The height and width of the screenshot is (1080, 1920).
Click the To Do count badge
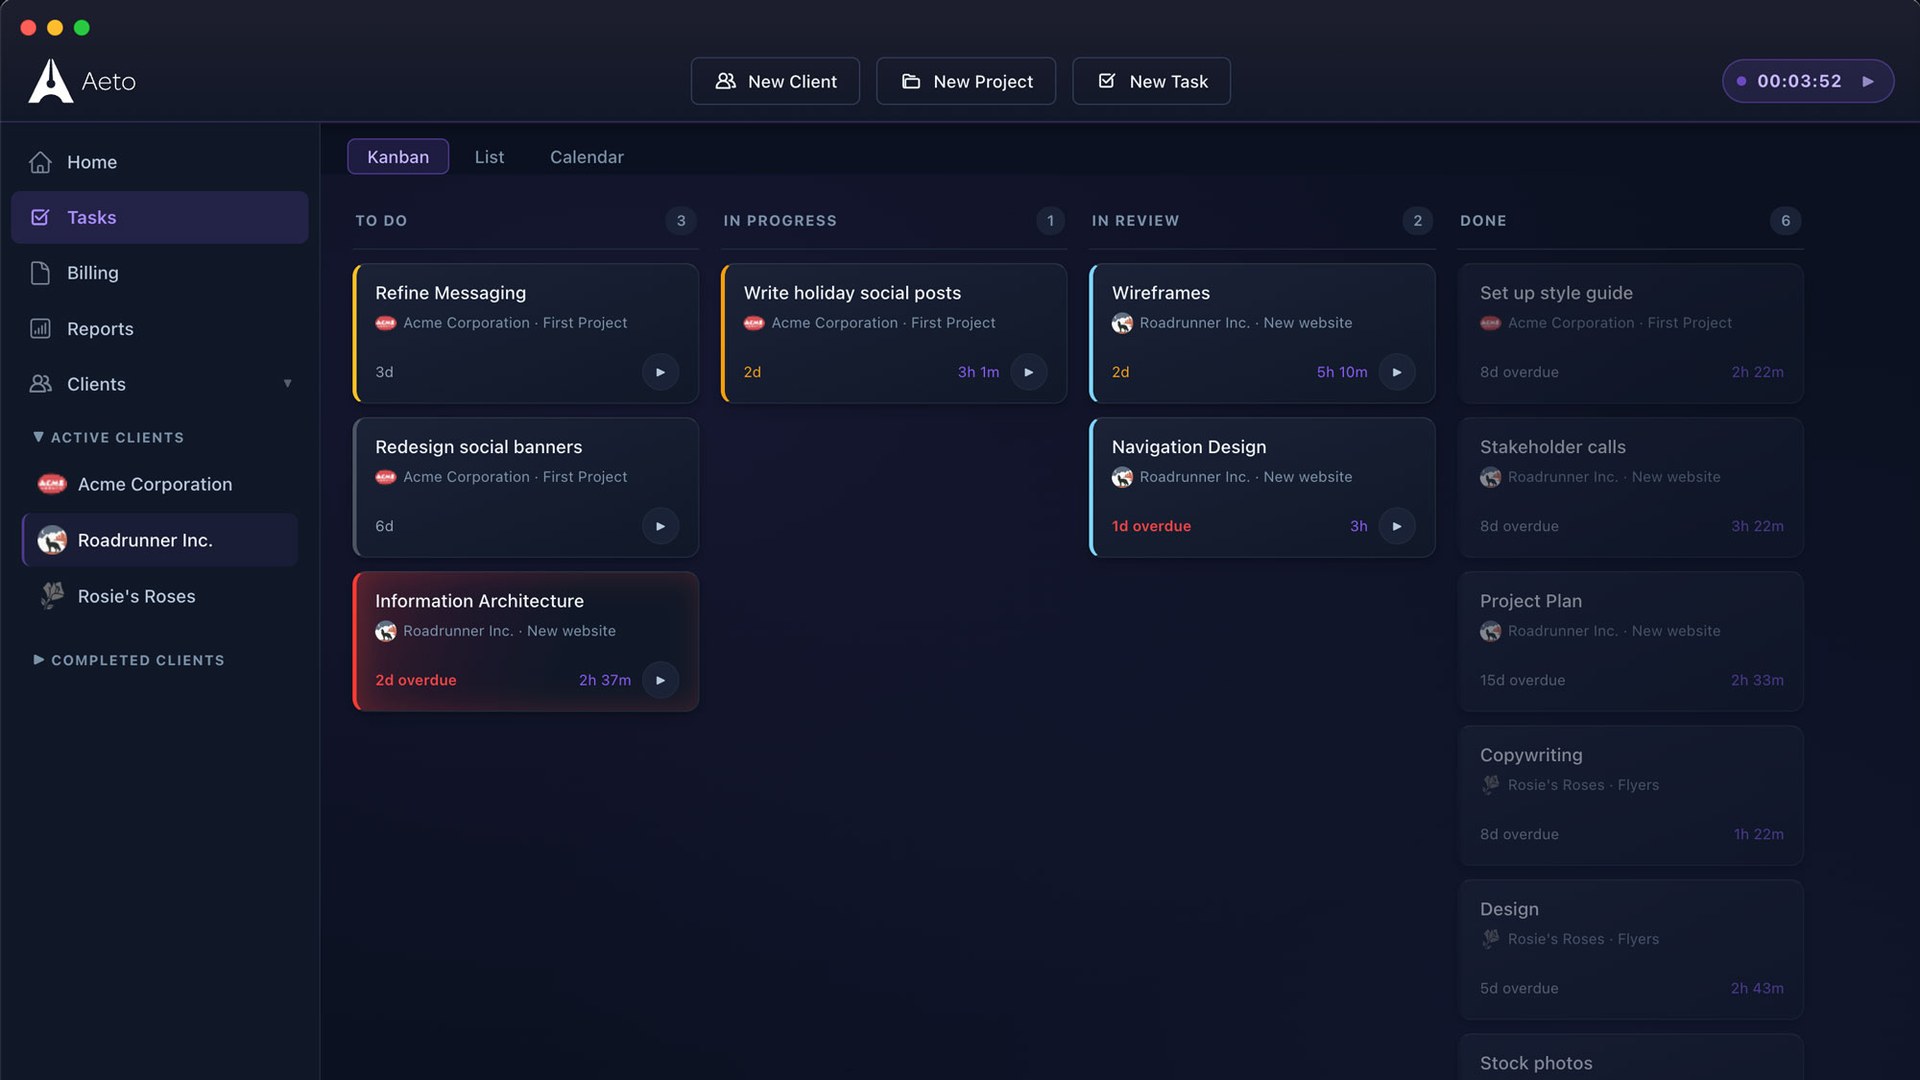pyautogui.click(x=681, y=221)
